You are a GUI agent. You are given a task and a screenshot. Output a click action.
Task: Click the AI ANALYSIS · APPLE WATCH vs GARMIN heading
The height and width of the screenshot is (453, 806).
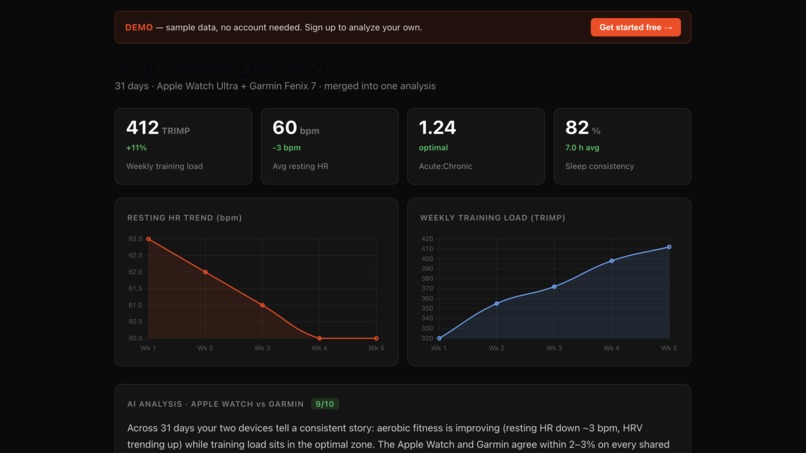tap(215, 404)
